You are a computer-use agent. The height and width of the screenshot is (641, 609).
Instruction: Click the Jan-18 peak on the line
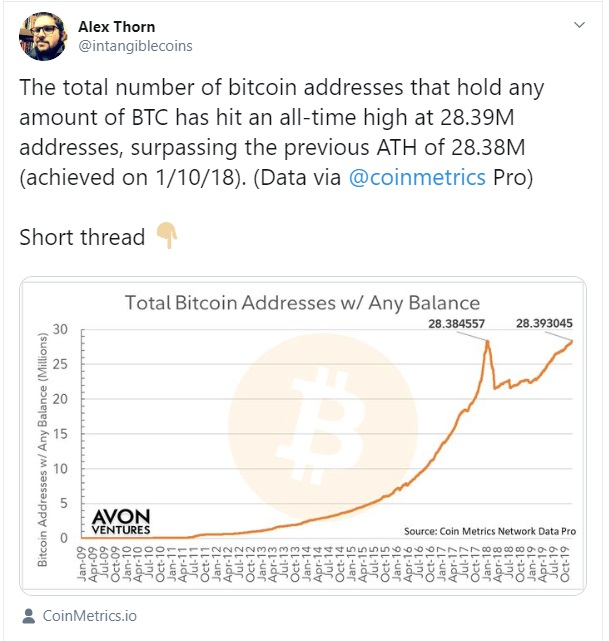pyautogui.click(x=487, y=341)
